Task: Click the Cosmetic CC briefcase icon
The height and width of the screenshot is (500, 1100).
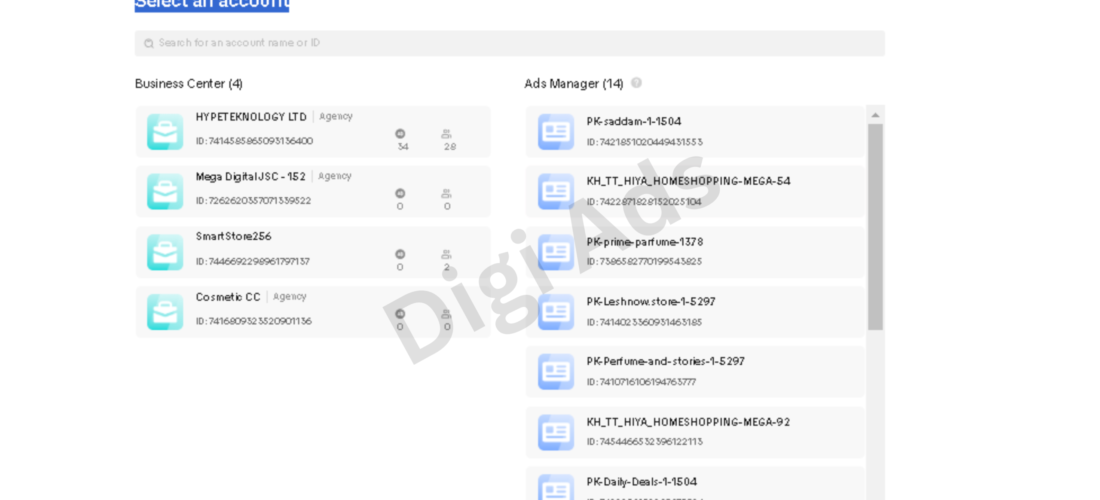Action: 165,312
